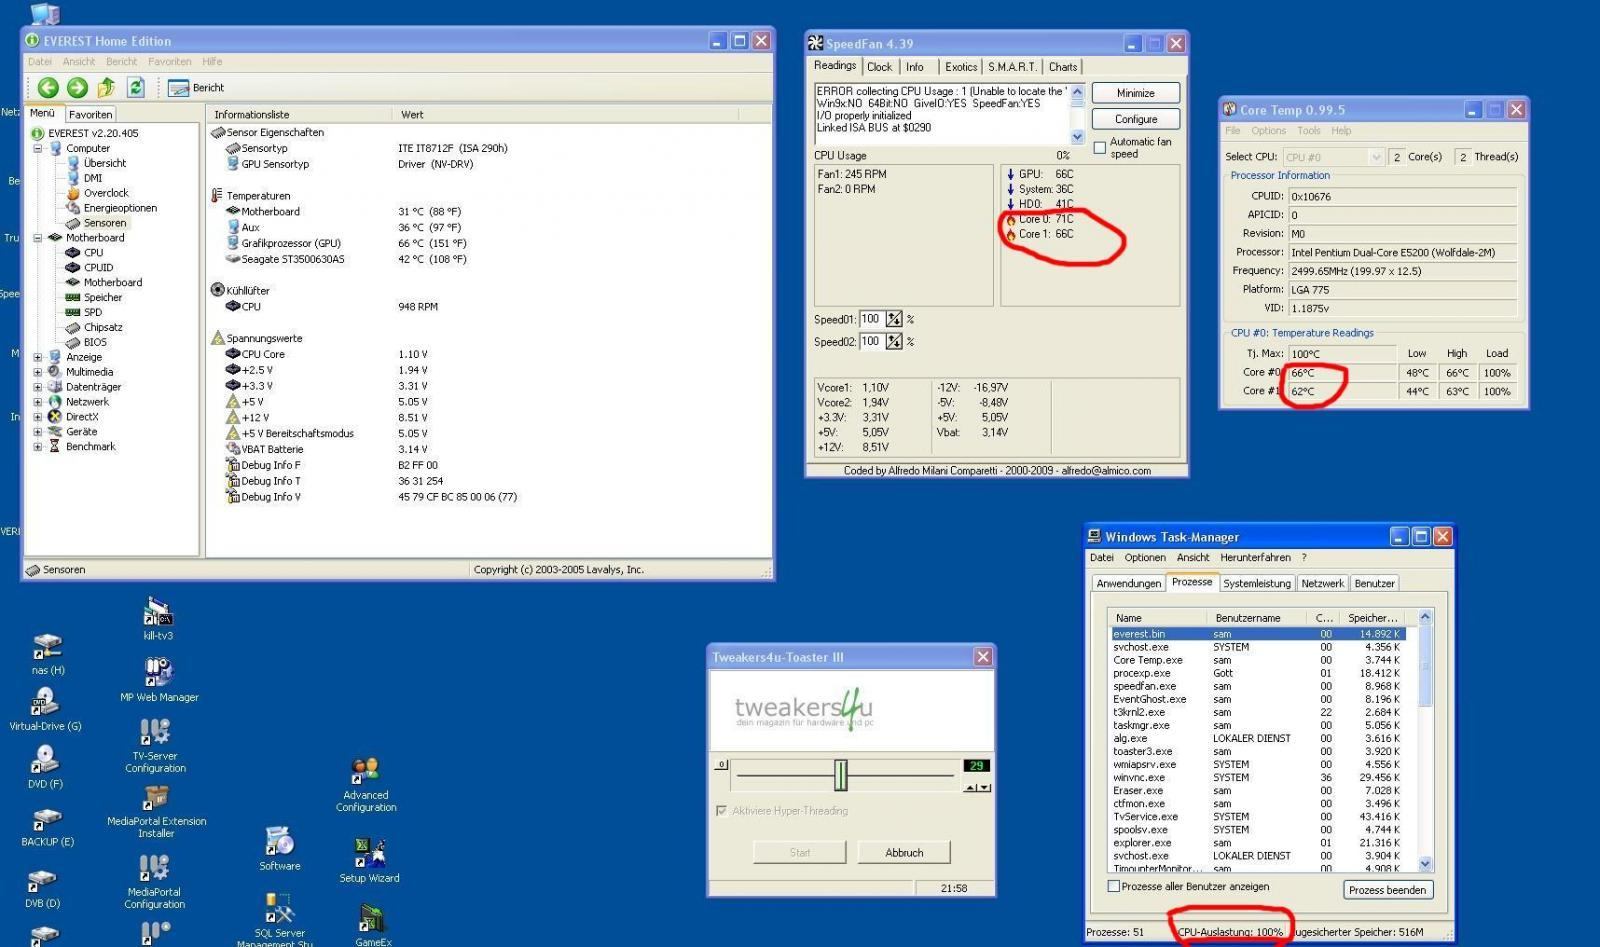The width and height of the screenshot is (1600, 947).
Task: Click the Up arrow icon in EVEREST toolbar
Action: [106, 88]
